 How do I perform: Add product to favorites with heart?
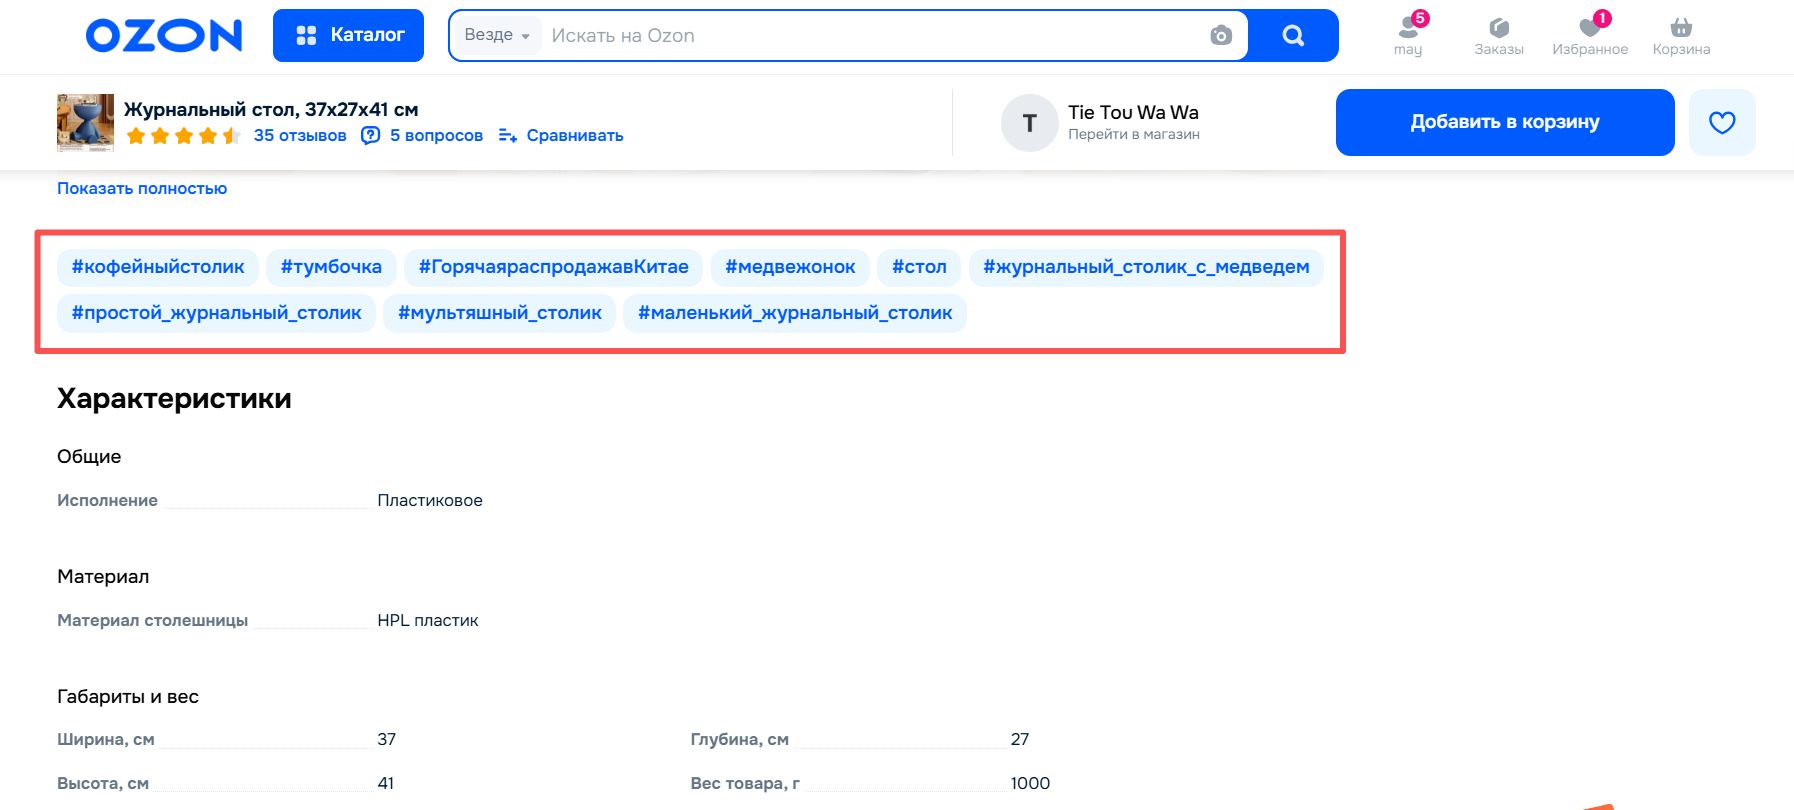point(1721,122)
